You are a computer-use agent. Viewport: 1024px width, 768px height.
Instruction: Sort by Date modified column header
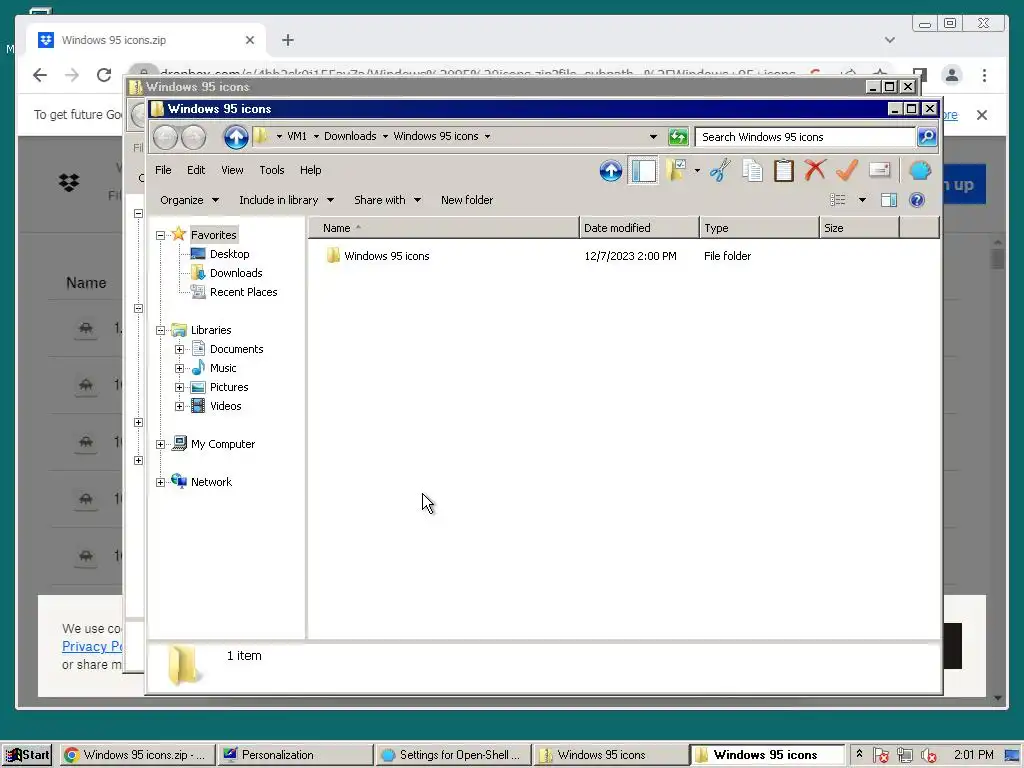pyautogui.click(x=639, y=228)
